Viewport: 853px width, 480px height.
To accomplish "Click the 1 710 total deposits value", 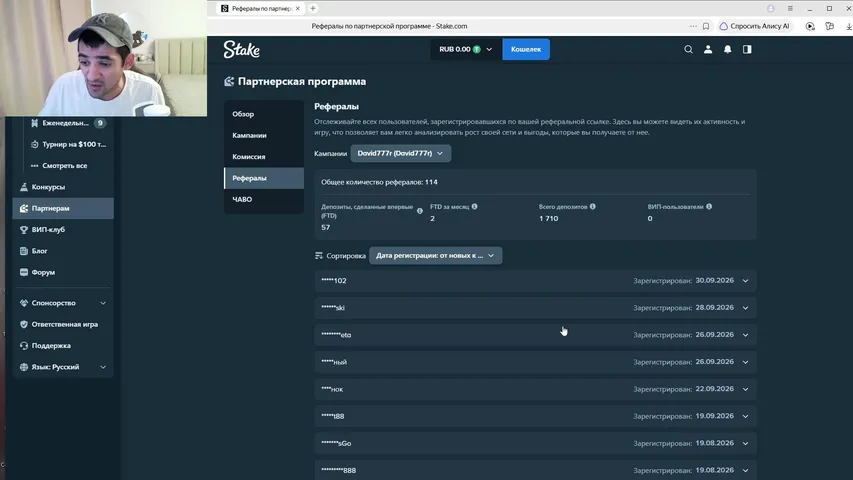I will (x=548, y=219).
